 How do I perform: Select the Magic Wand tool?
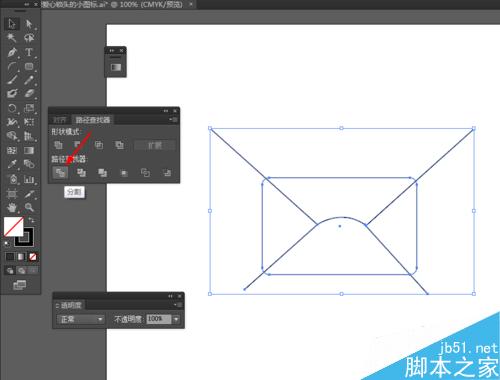pyautogui.click(x=12, y=38)
